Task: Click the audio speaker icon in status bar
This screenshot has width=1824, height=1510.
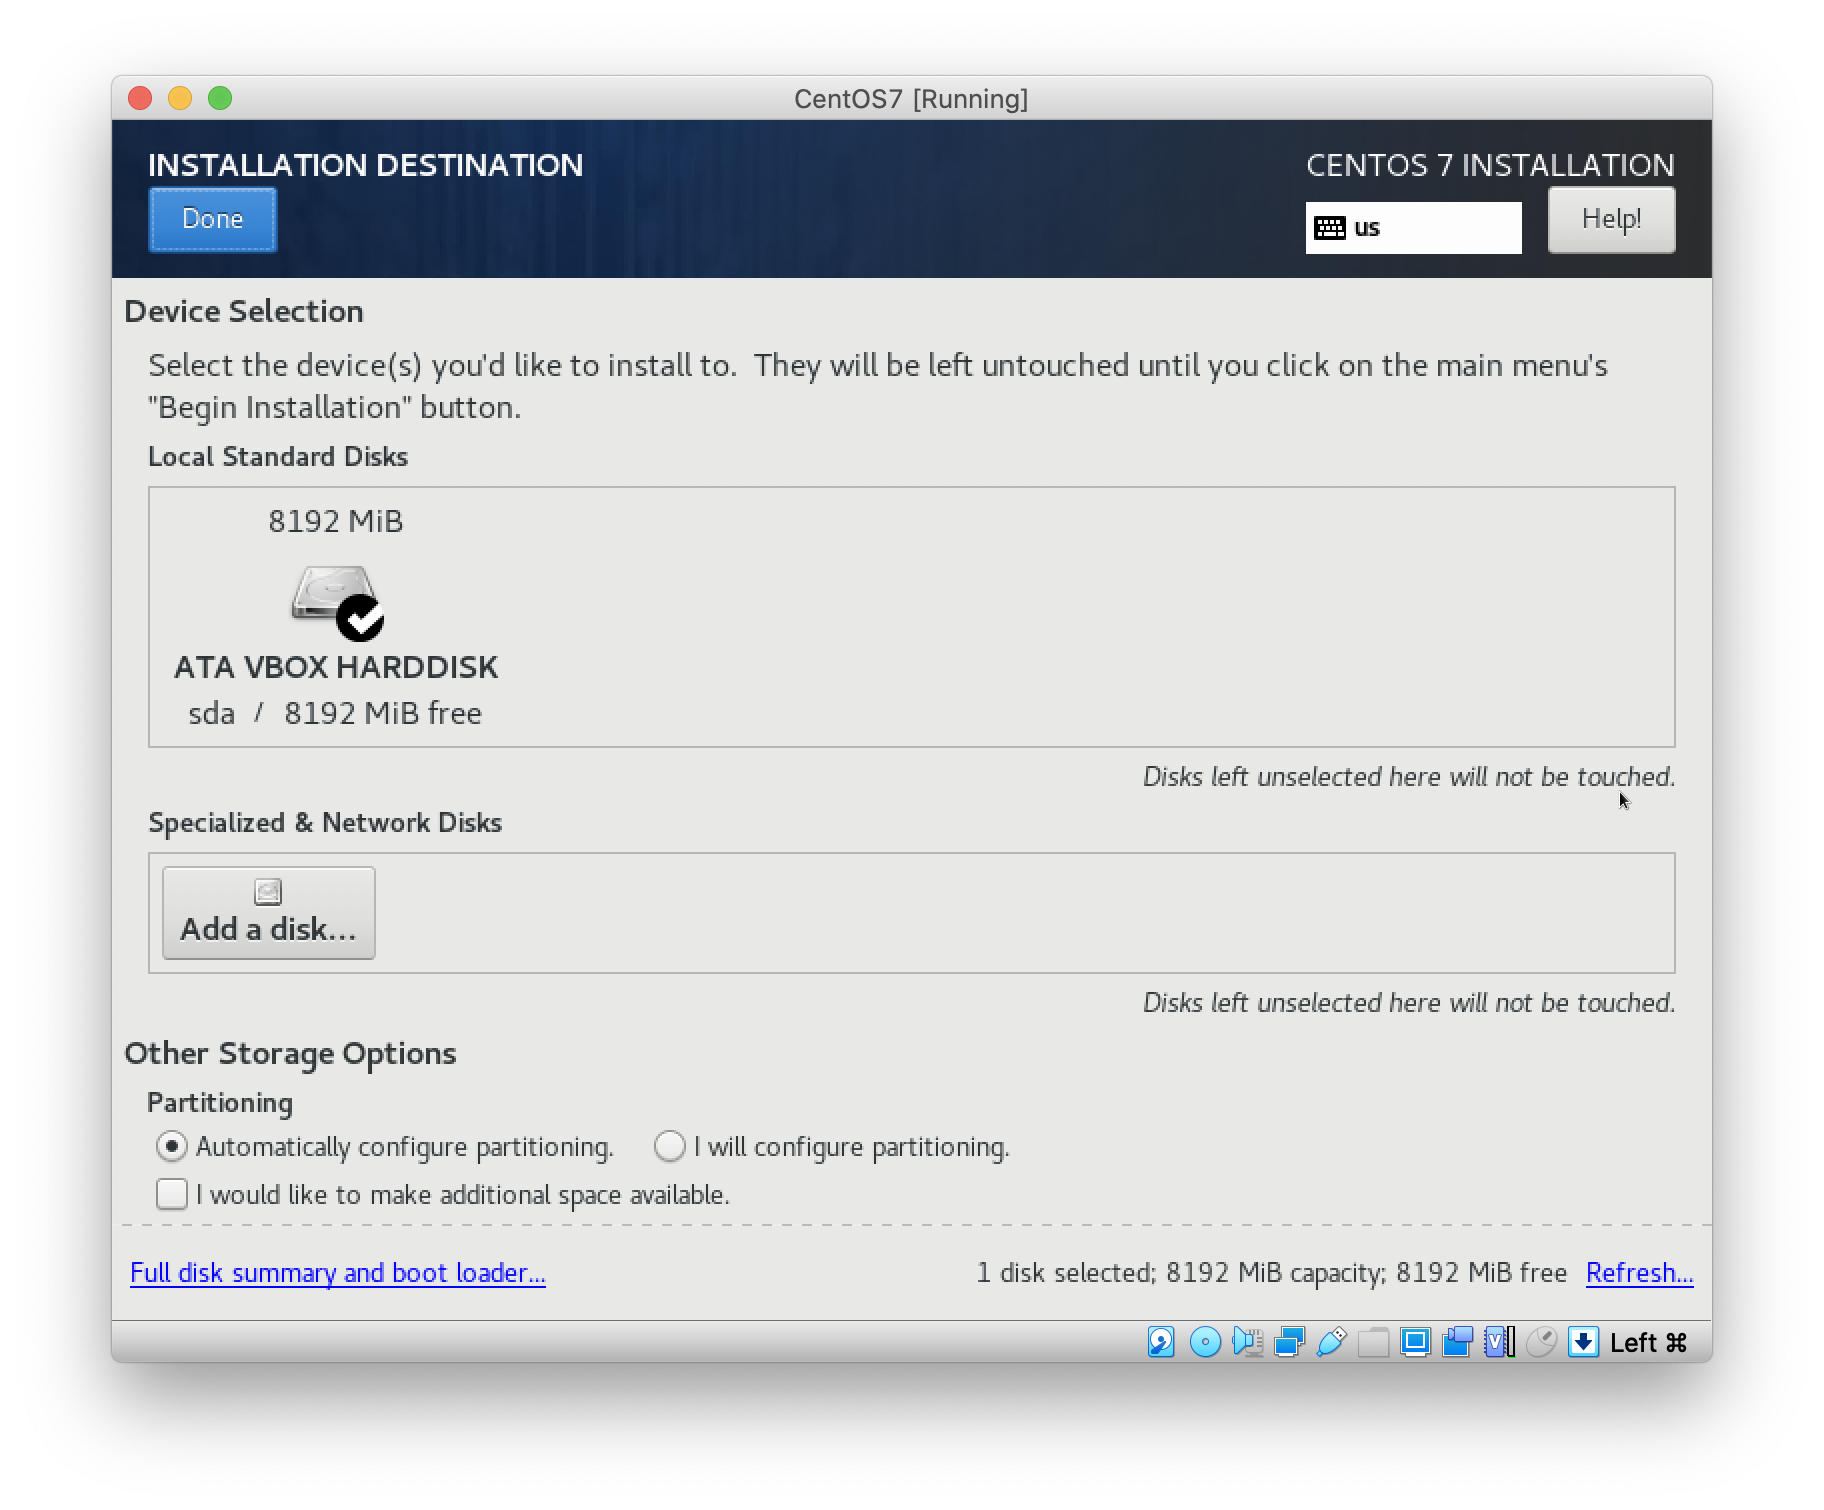Action: point(1248,1342)
